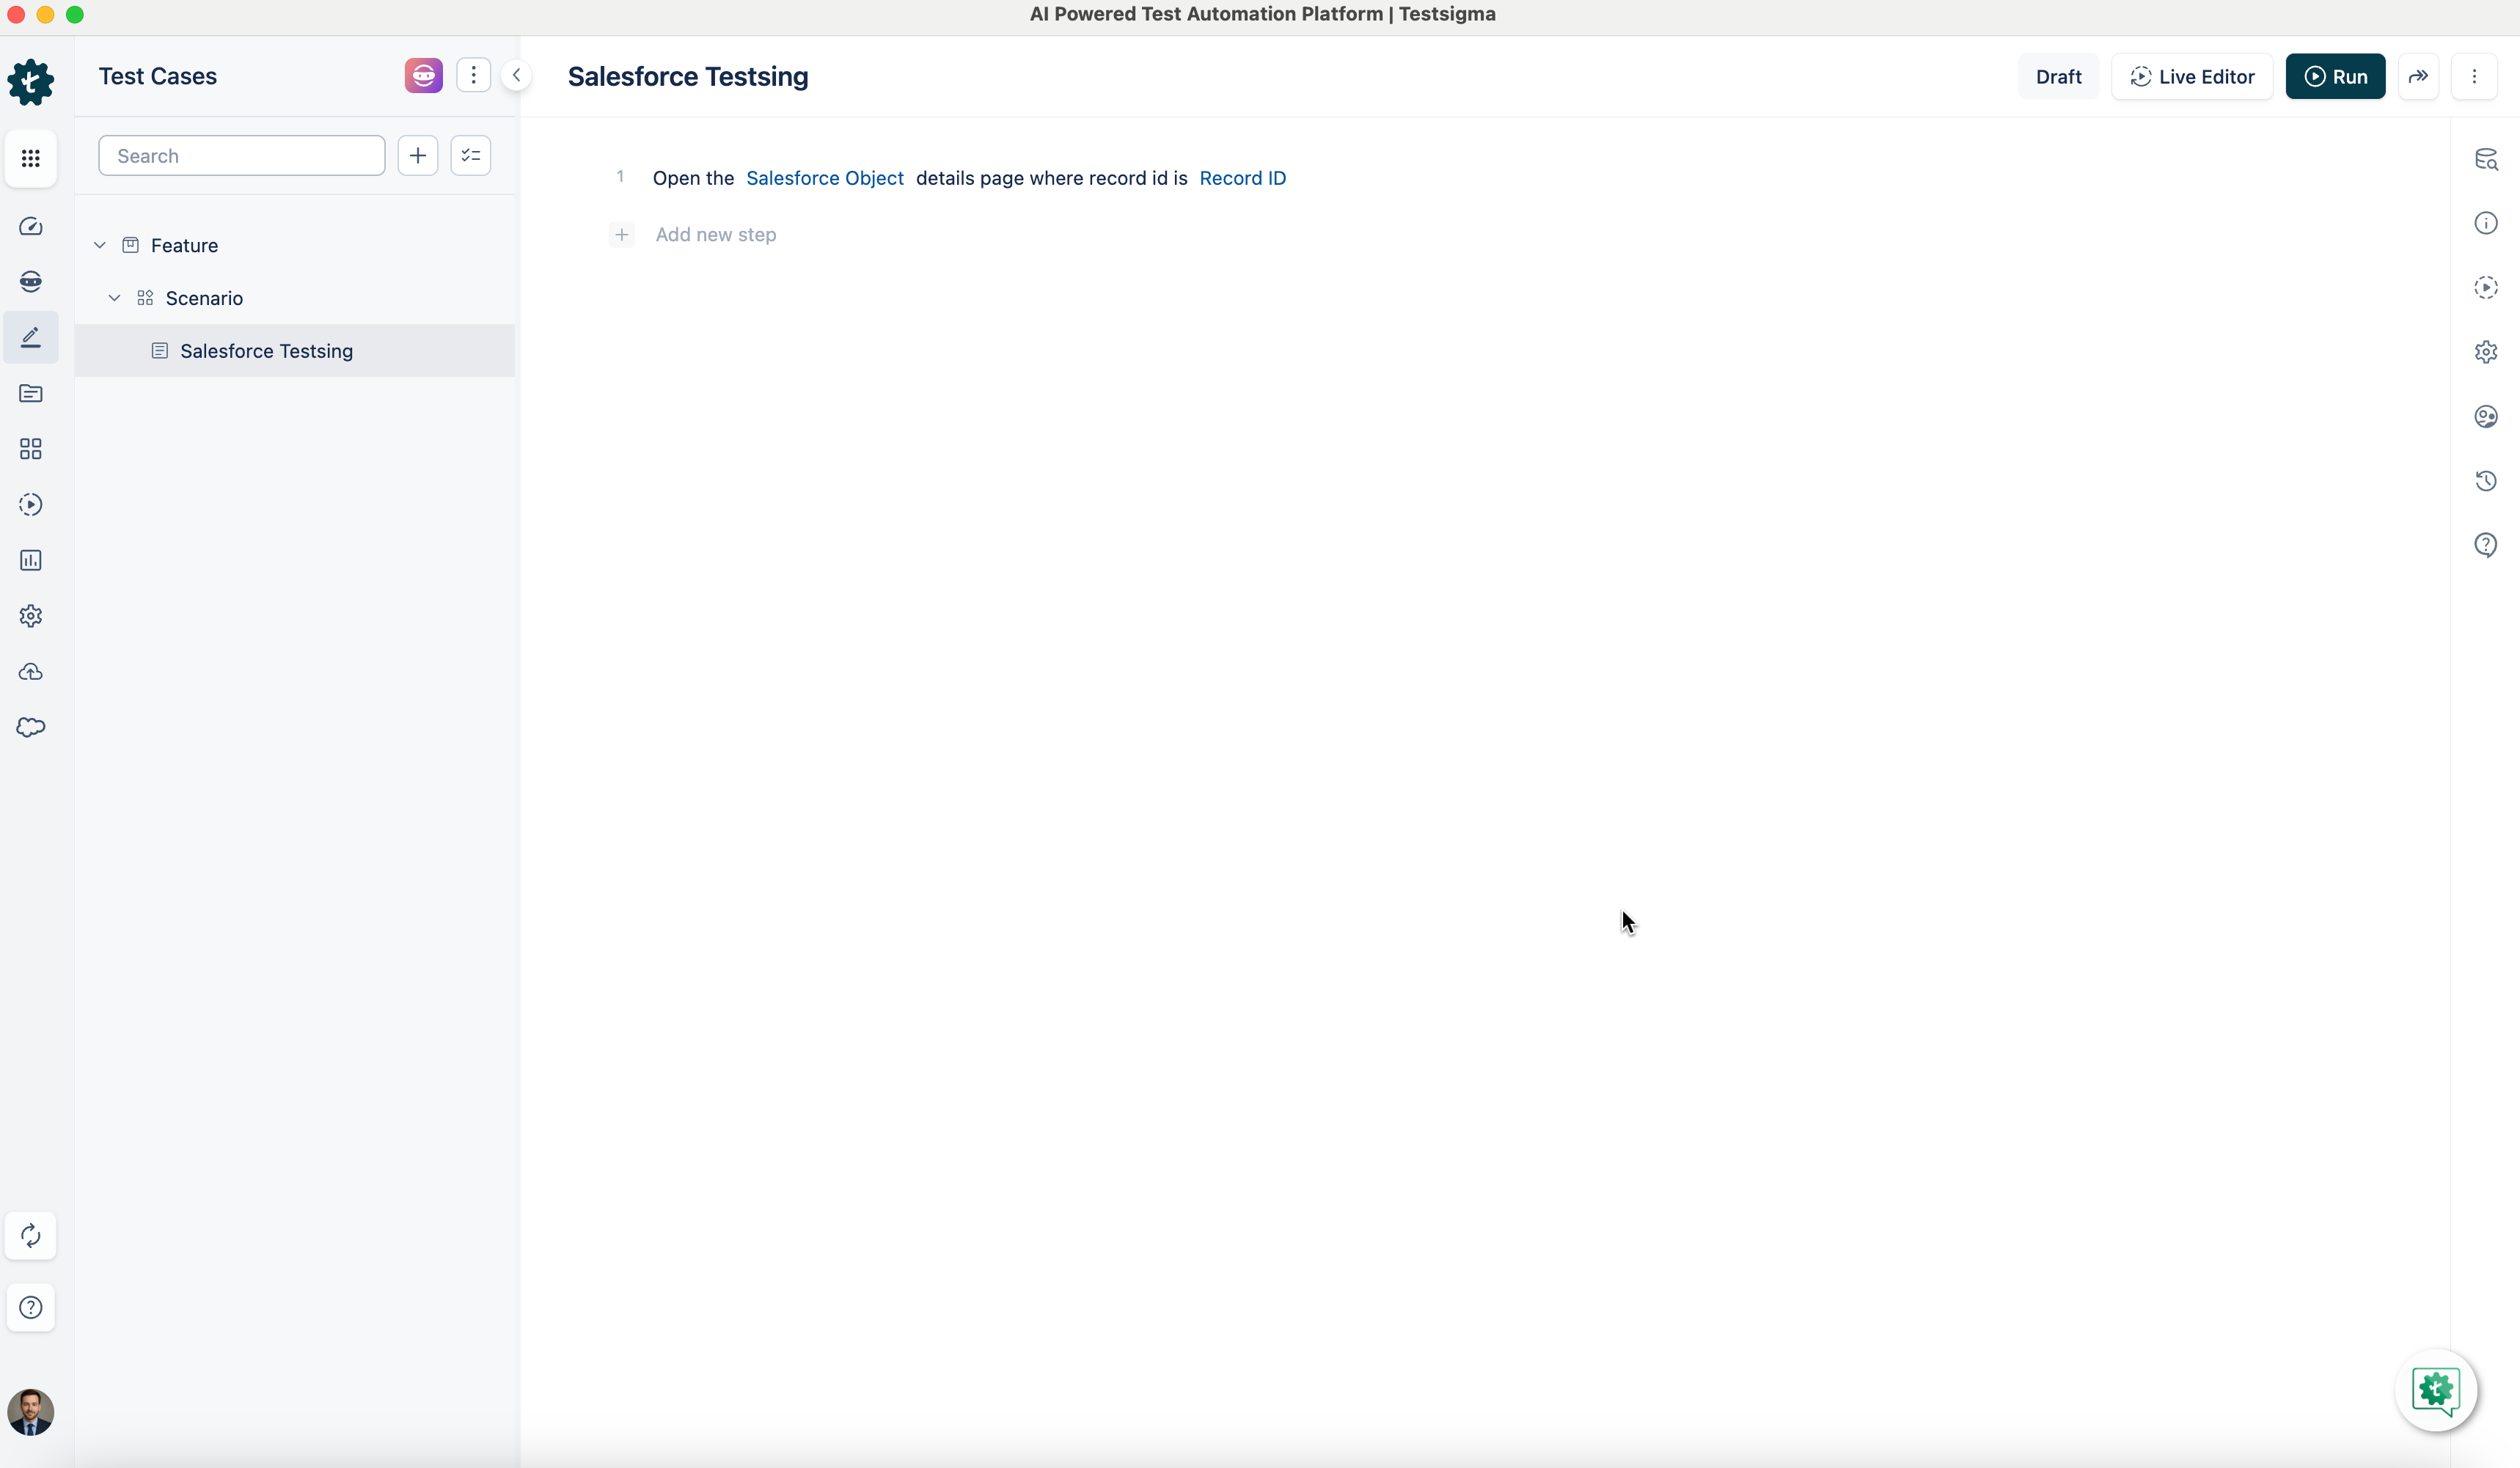2520x1468 pixels.
Task: Open the dashboard gauge icon in left sidebar
Action: pyautogui.click(x=31, y=227)
